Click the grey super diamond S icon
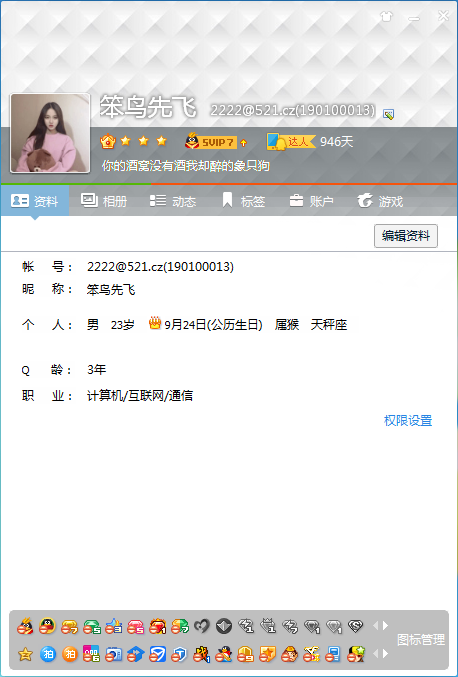The image size is (458, 677). [356, 626]
